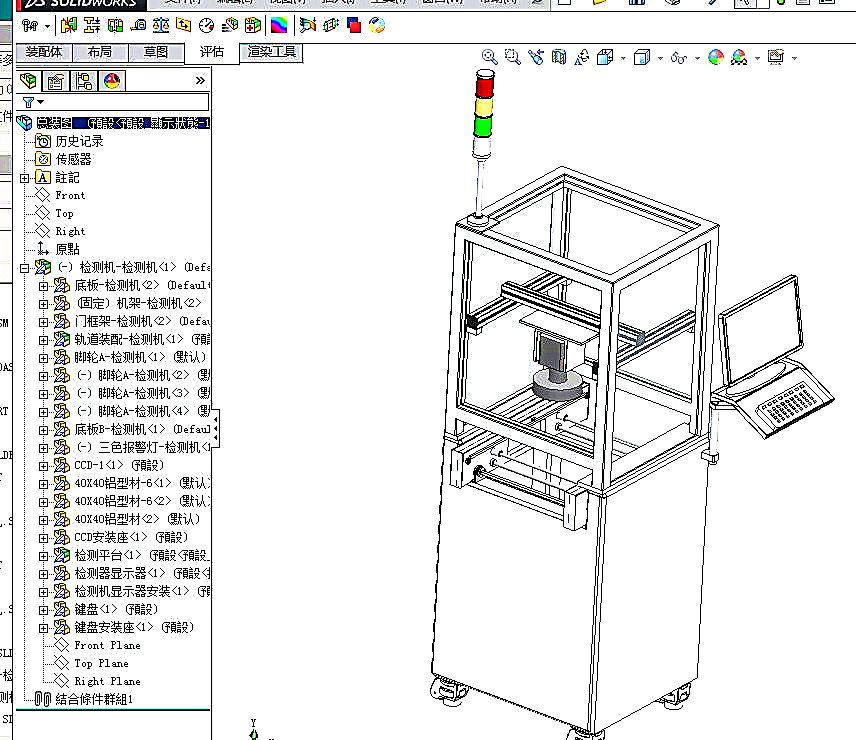Click the Edit Appearance color sphere
This screenshot has width=856, height=740.
(716, 57)
